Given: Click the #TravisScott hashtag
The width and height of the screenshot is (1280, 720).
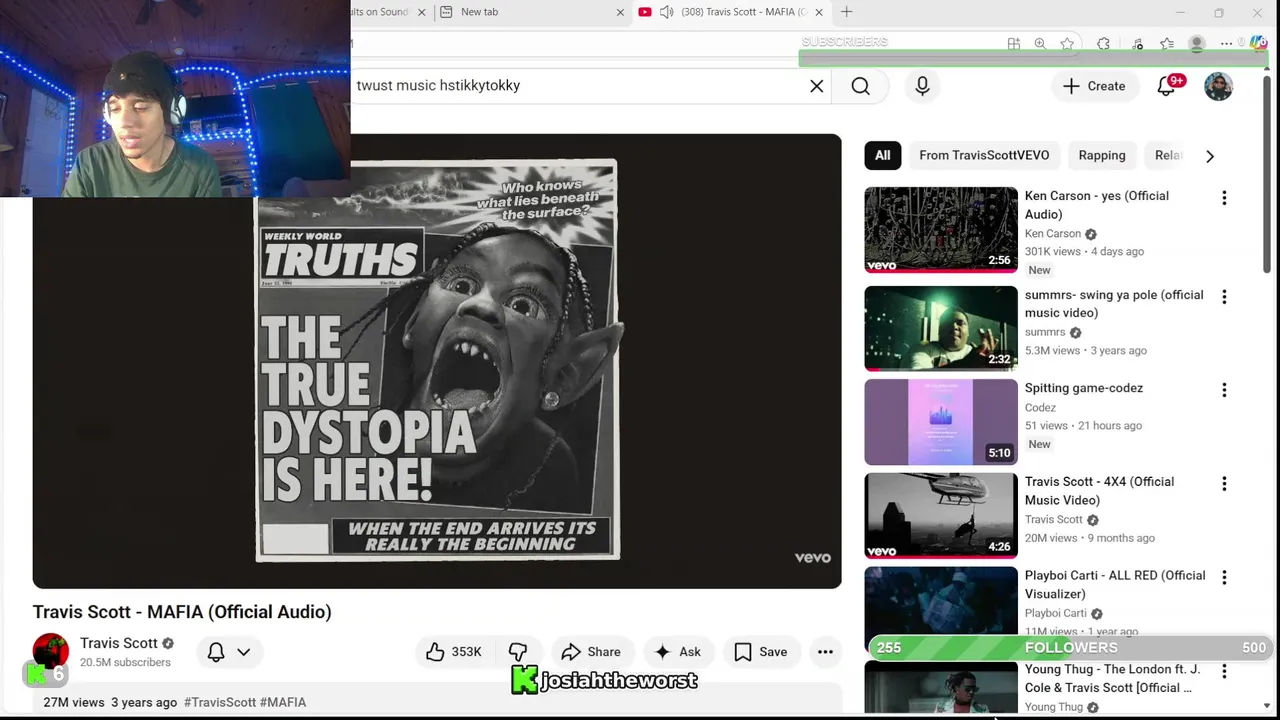Looking at the screenshot, I should (219, 702).
